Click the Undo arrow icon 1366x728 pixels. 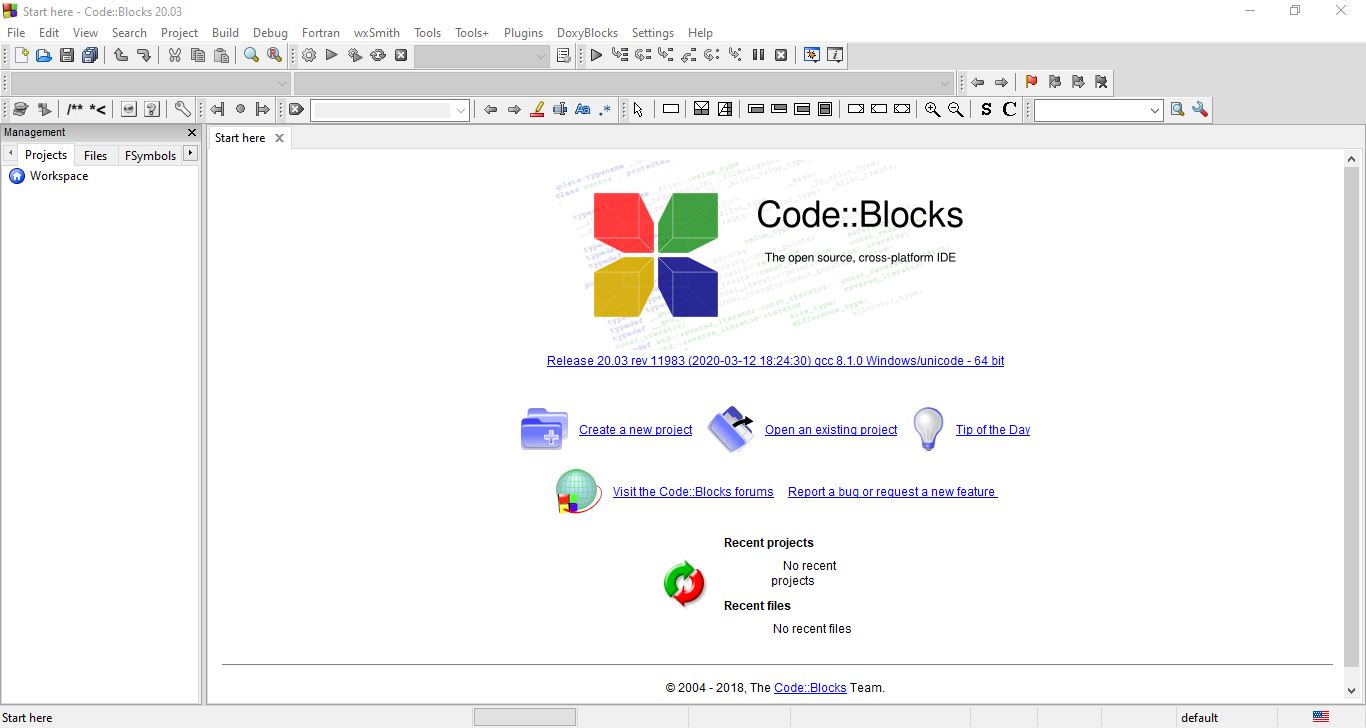[x=121, y=56]
